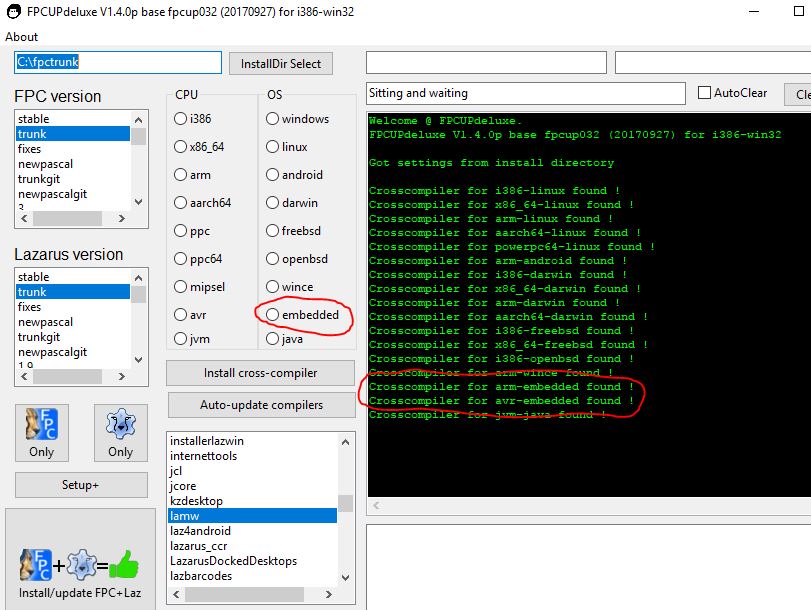Screen dimensions: 811x610
Task: Click module list scroll-up arrow
Action: point(346,442)
